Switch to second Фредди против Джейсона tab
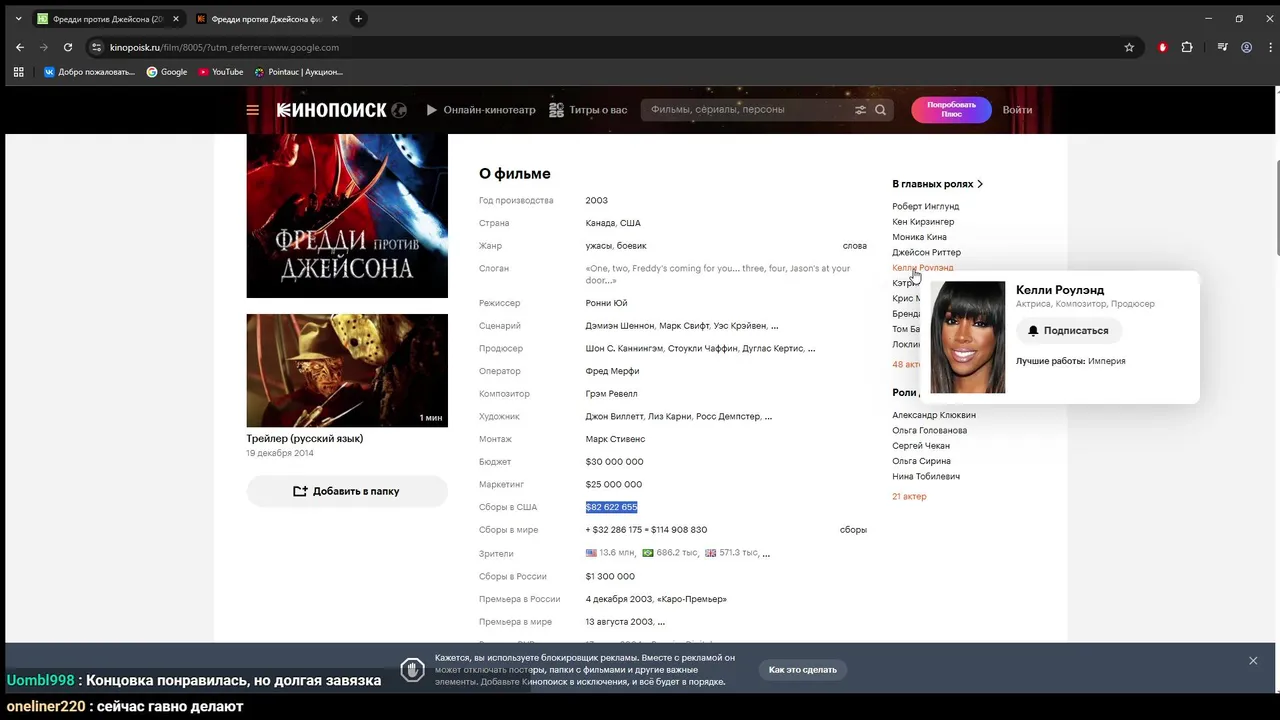1280x720 pixels. click(x=267, y=19)
